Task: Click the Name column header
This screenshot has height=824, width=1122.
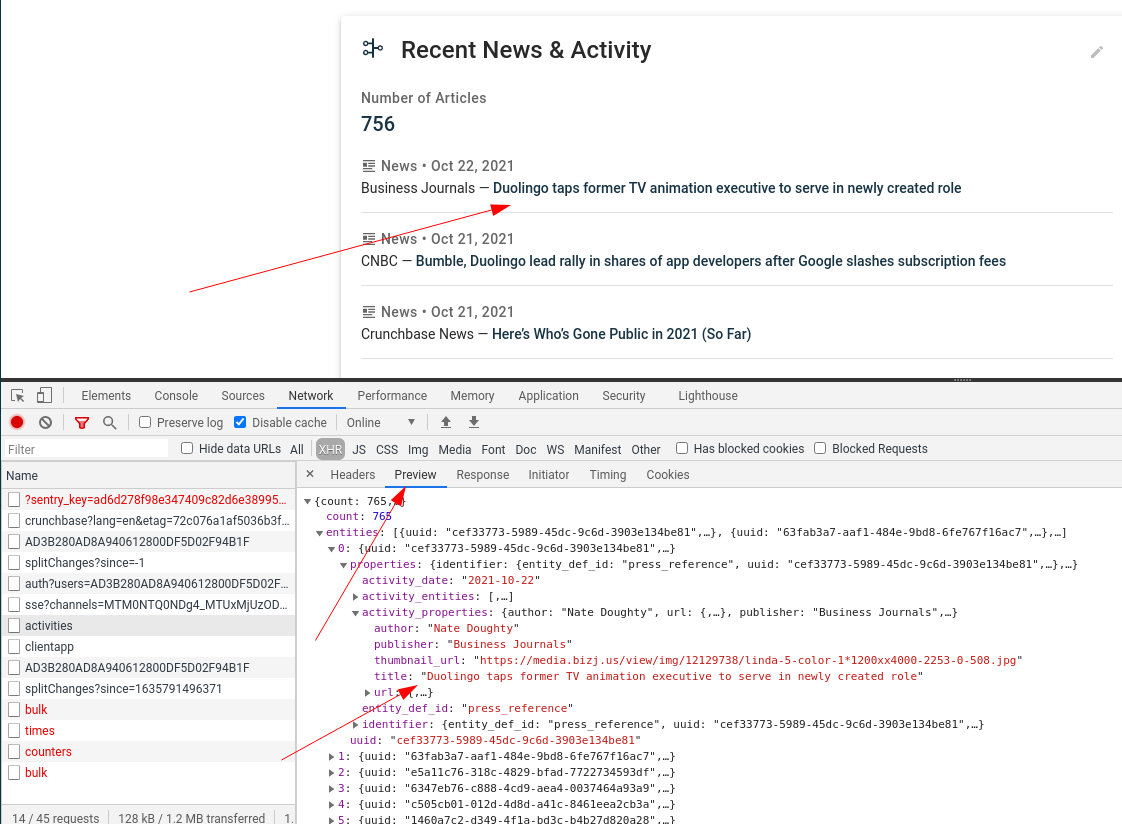Action: [x=148, y=476]
